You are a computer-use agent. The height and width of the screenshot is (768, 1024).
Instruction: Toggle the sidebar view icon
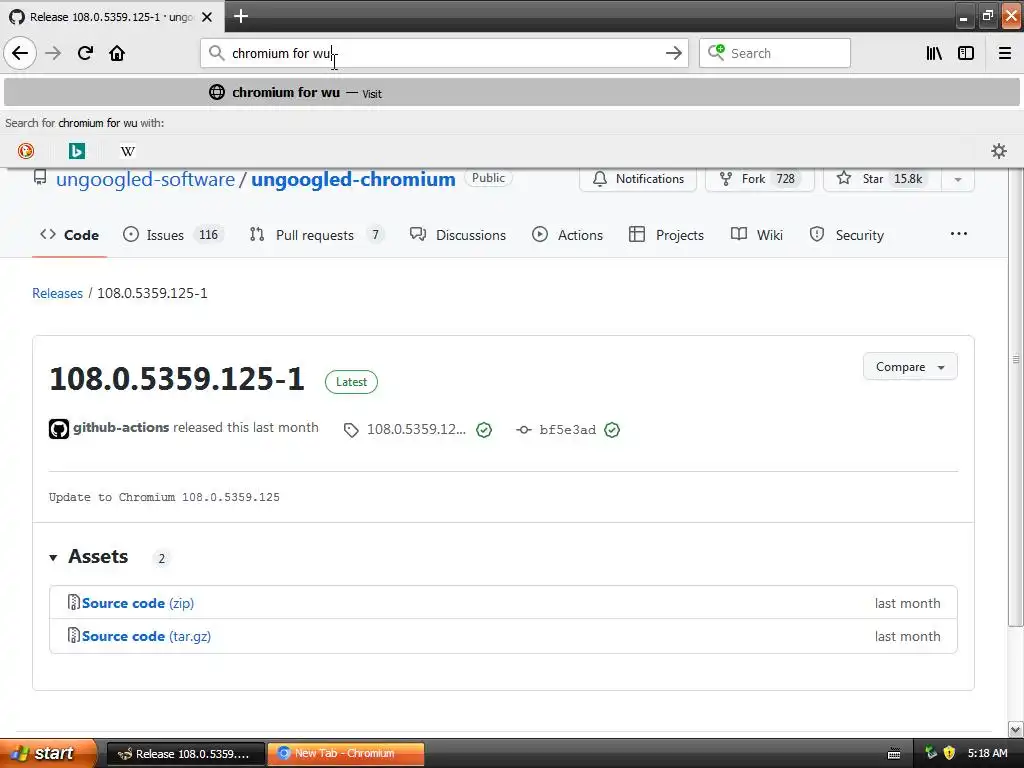click(966, 53)
